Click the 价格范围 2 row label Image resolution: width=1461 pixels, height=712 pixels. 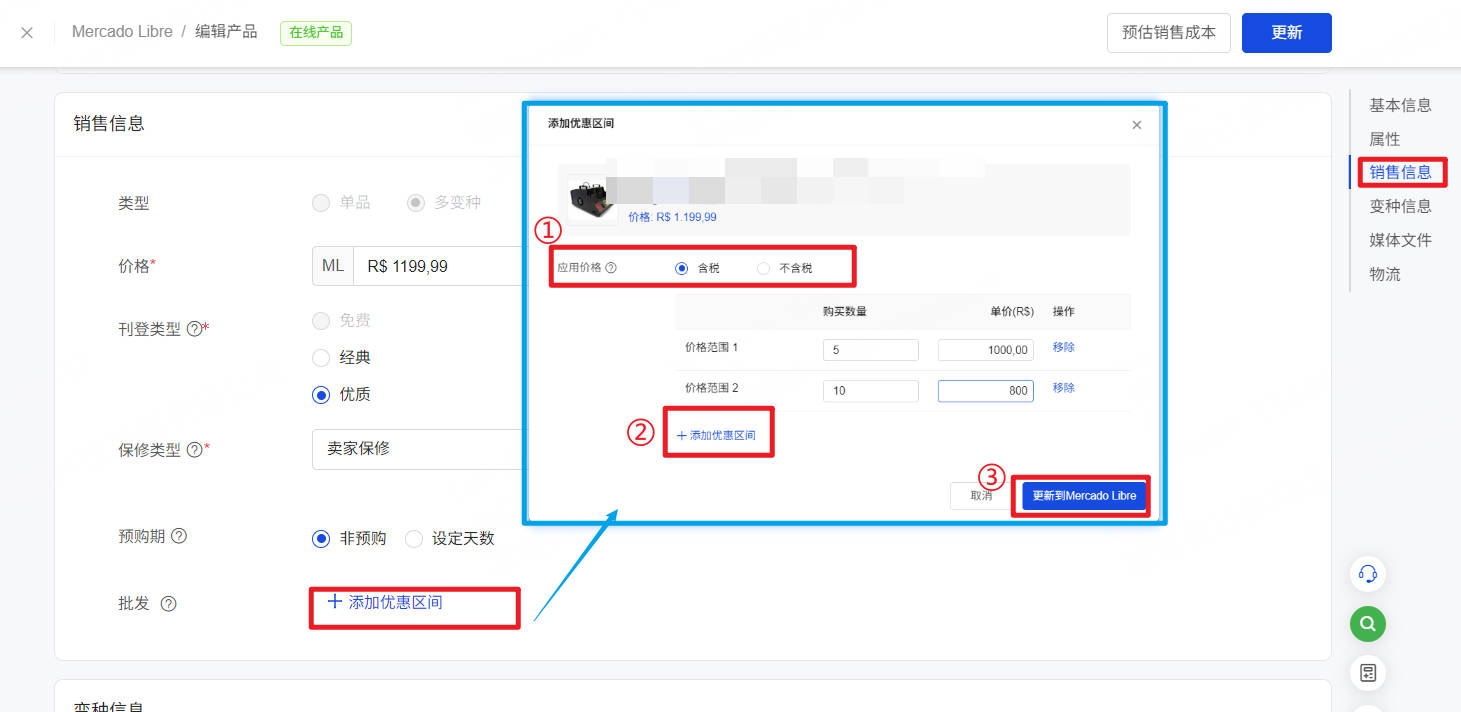click(711, 388)
